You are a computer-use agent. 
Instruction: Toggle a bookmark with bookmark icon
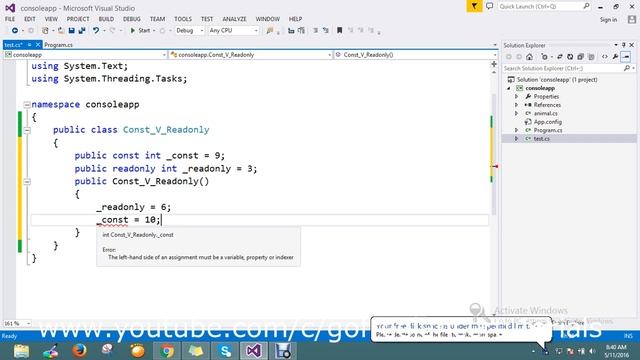(339, 31)
